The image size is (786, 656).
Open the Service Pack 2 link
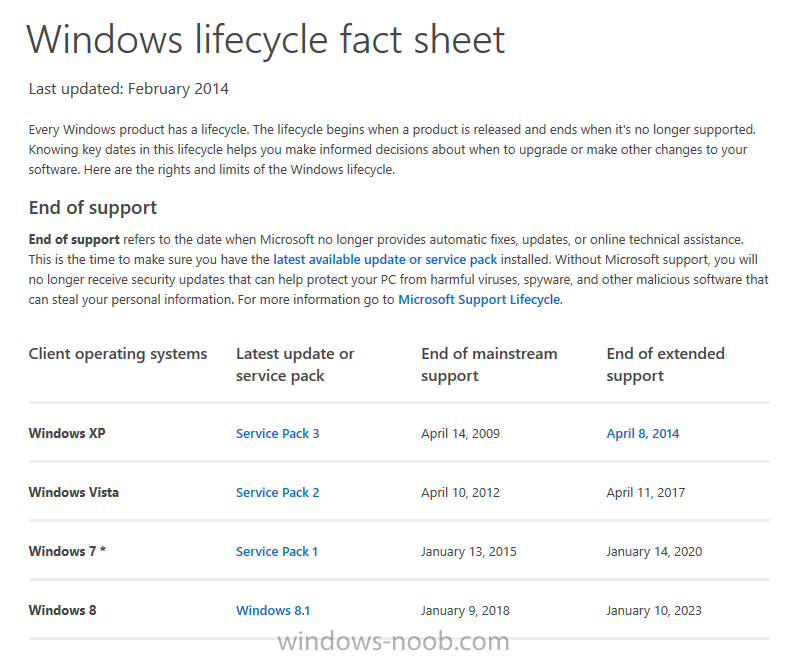point(277,493)
